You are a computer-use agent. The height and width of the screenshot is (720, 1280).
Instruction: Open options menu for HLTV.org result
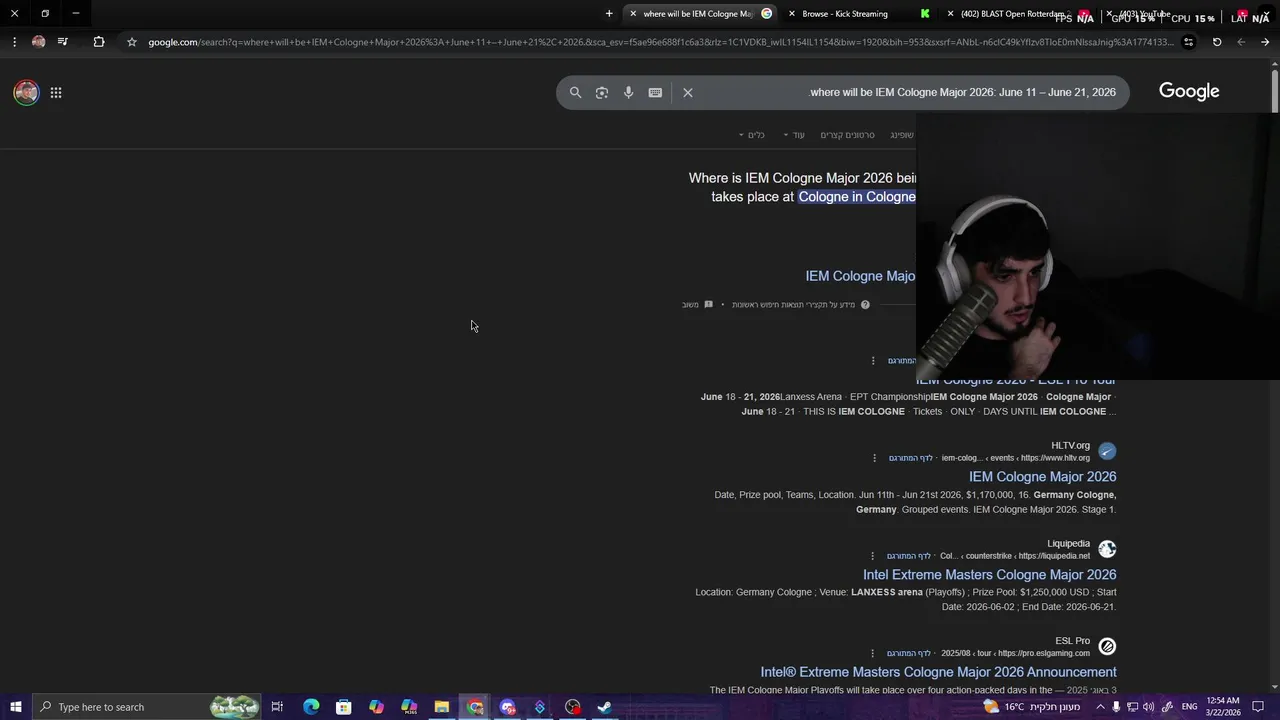pos(873,458)
